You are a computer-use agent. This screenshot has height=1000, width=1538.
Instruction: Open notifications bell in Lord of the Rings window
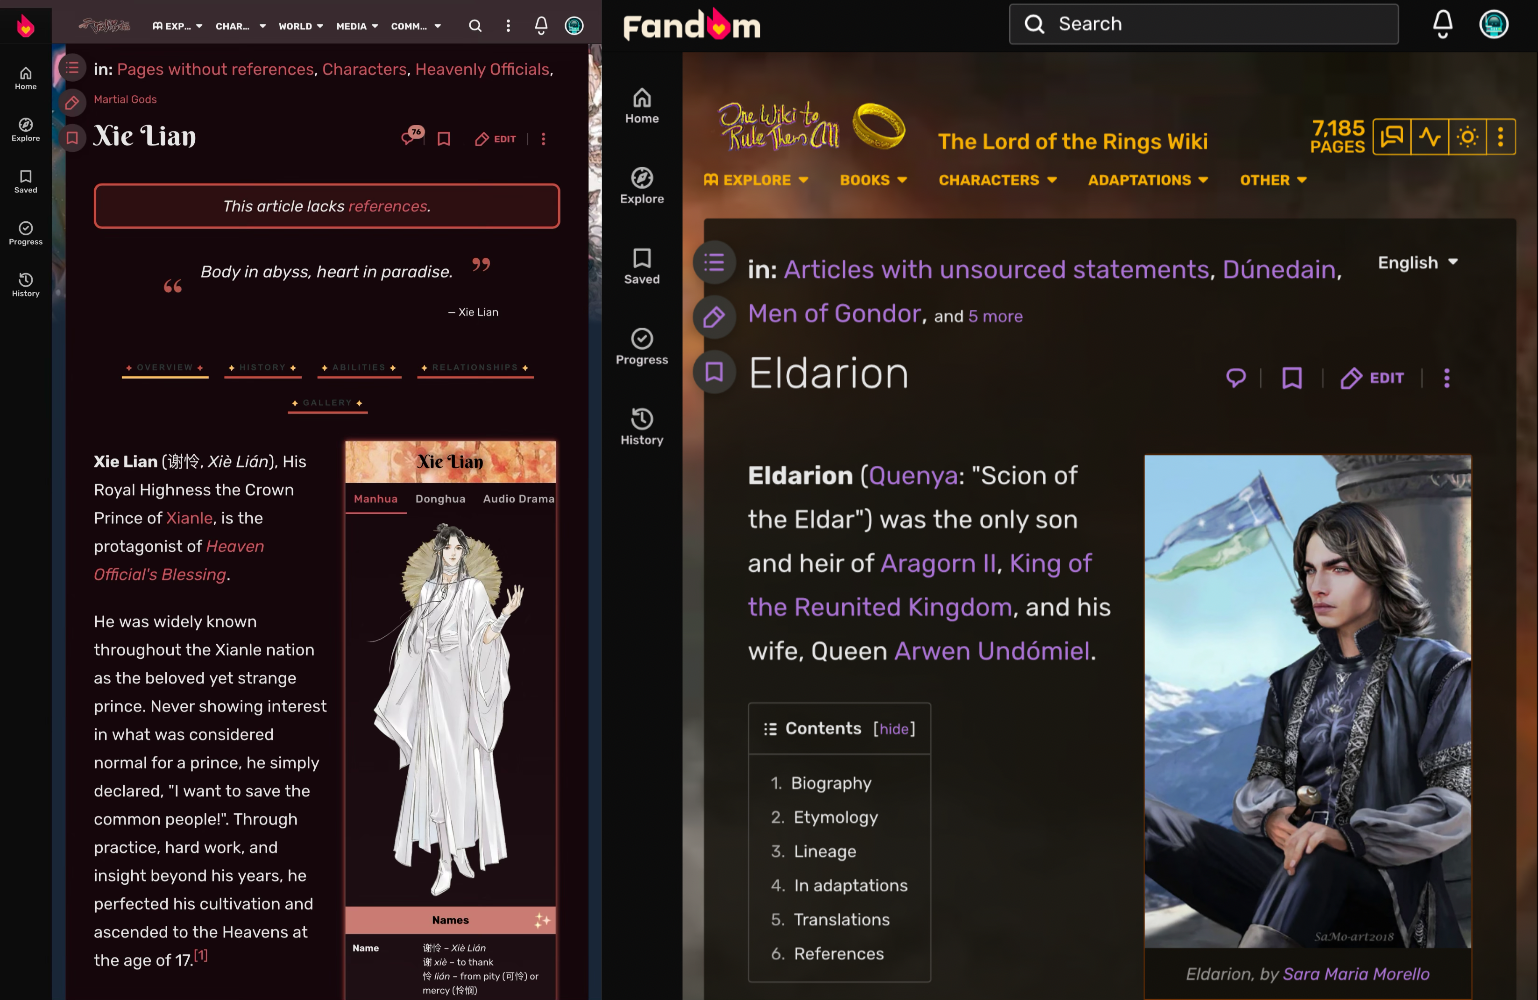[1443, 24]
